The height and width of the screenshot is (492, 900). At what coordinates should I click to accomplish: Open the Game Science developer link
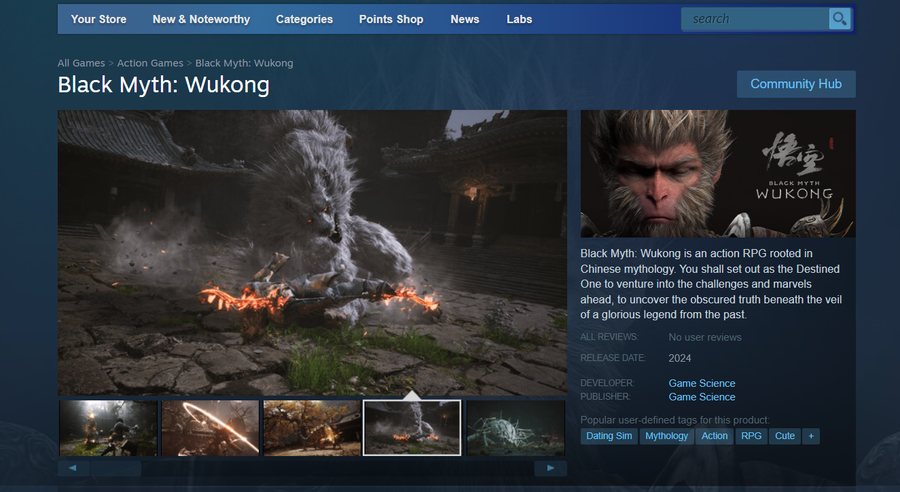point(702,383)
